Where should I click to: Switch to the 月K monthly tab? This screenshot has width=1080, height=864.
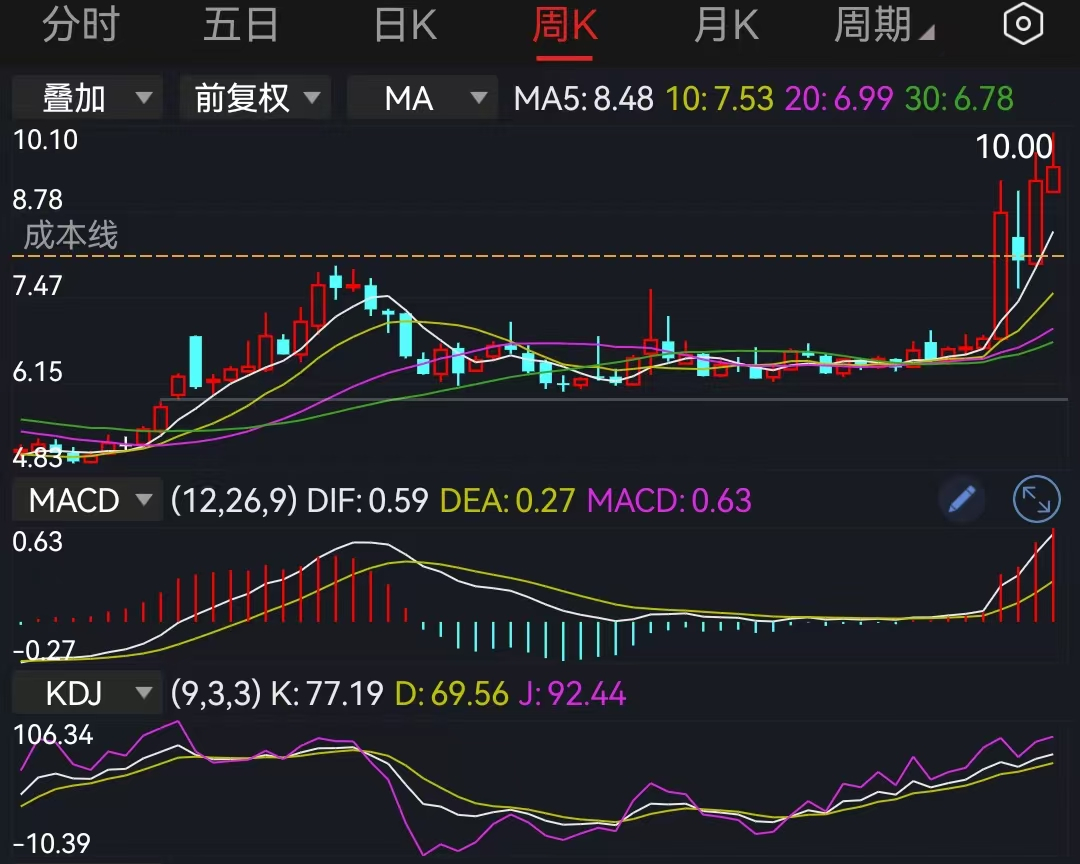click(726, 22)
